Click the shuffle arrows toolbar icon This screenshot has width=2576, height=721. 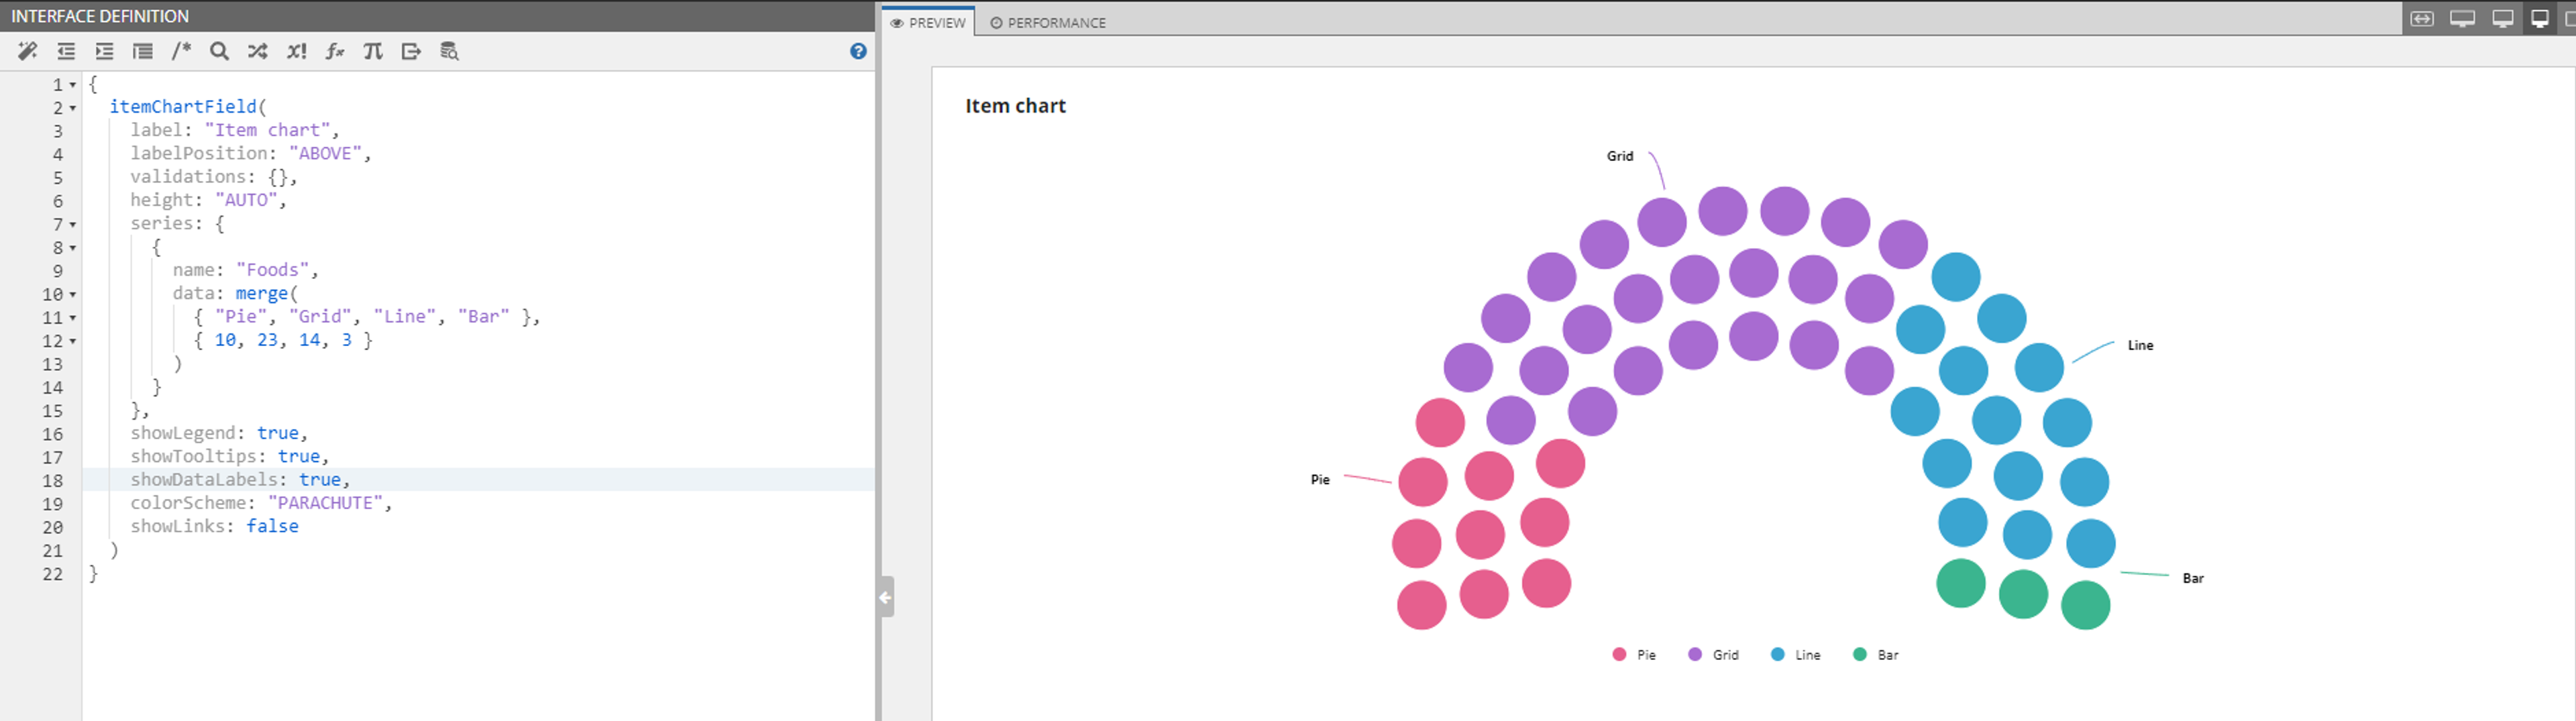(257, 51)
